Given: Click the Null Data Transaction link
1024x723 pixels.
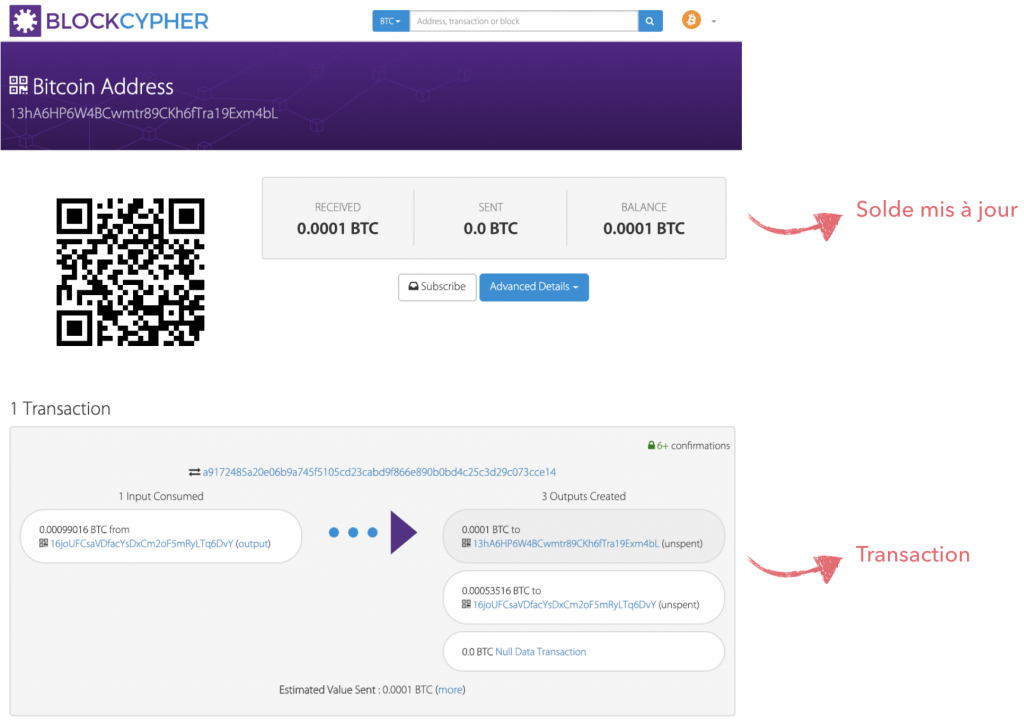Looking at the screenshot, I should point(541,652).
